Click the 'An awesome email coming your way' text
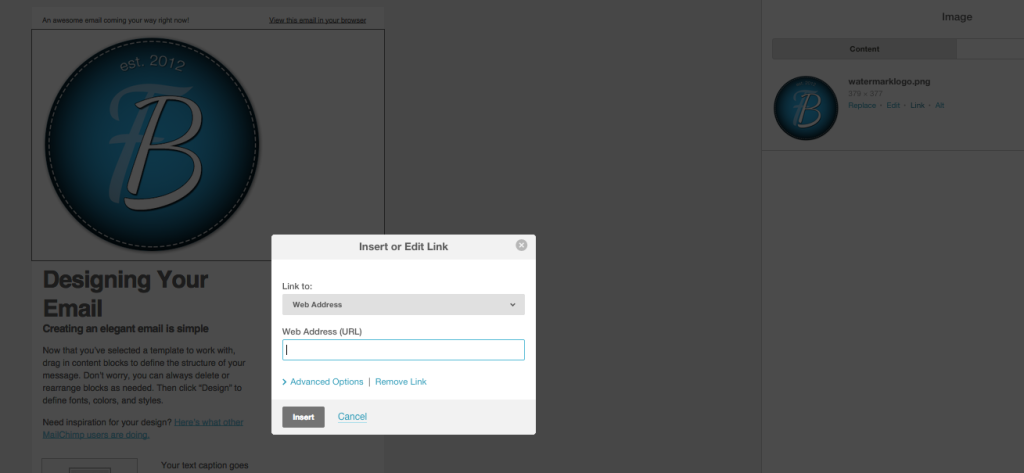Image resolution: width=1024 pixels, height=473 pixels. [116, 20]
